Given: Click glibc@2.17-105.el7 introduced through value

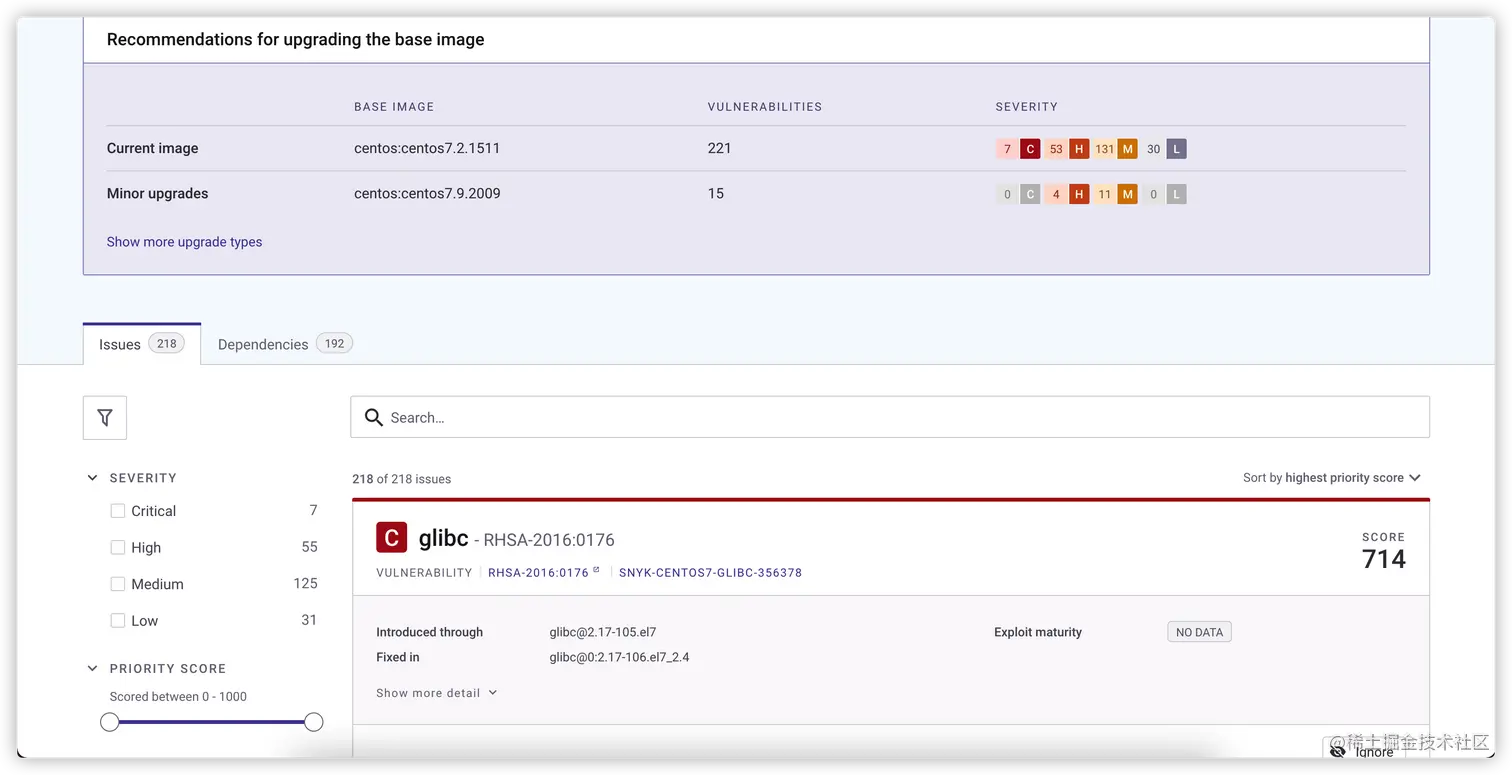Looking at the screenshot, I should 603,632.
